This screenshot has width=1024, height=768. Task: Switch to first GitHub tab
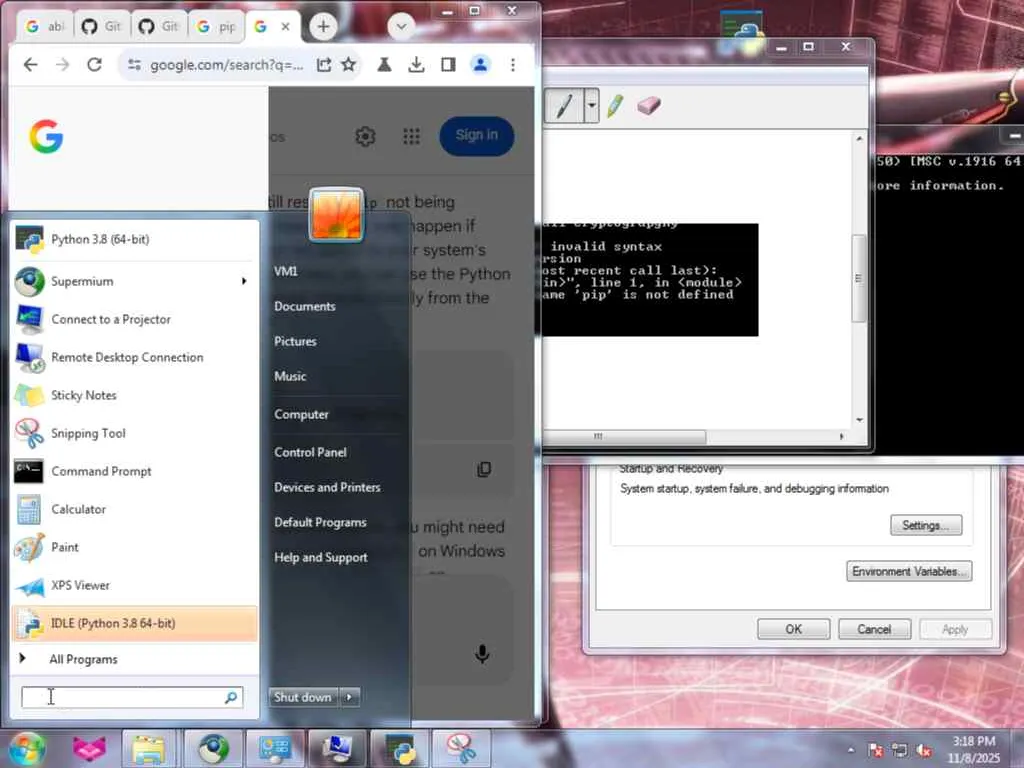coord(102,27)
